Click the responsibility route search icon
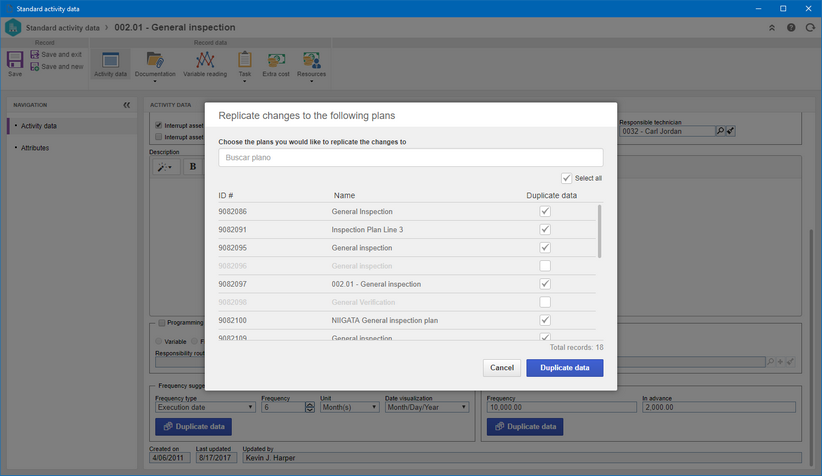822x476 pixels. pyautogui.click(x=770, y=362)
